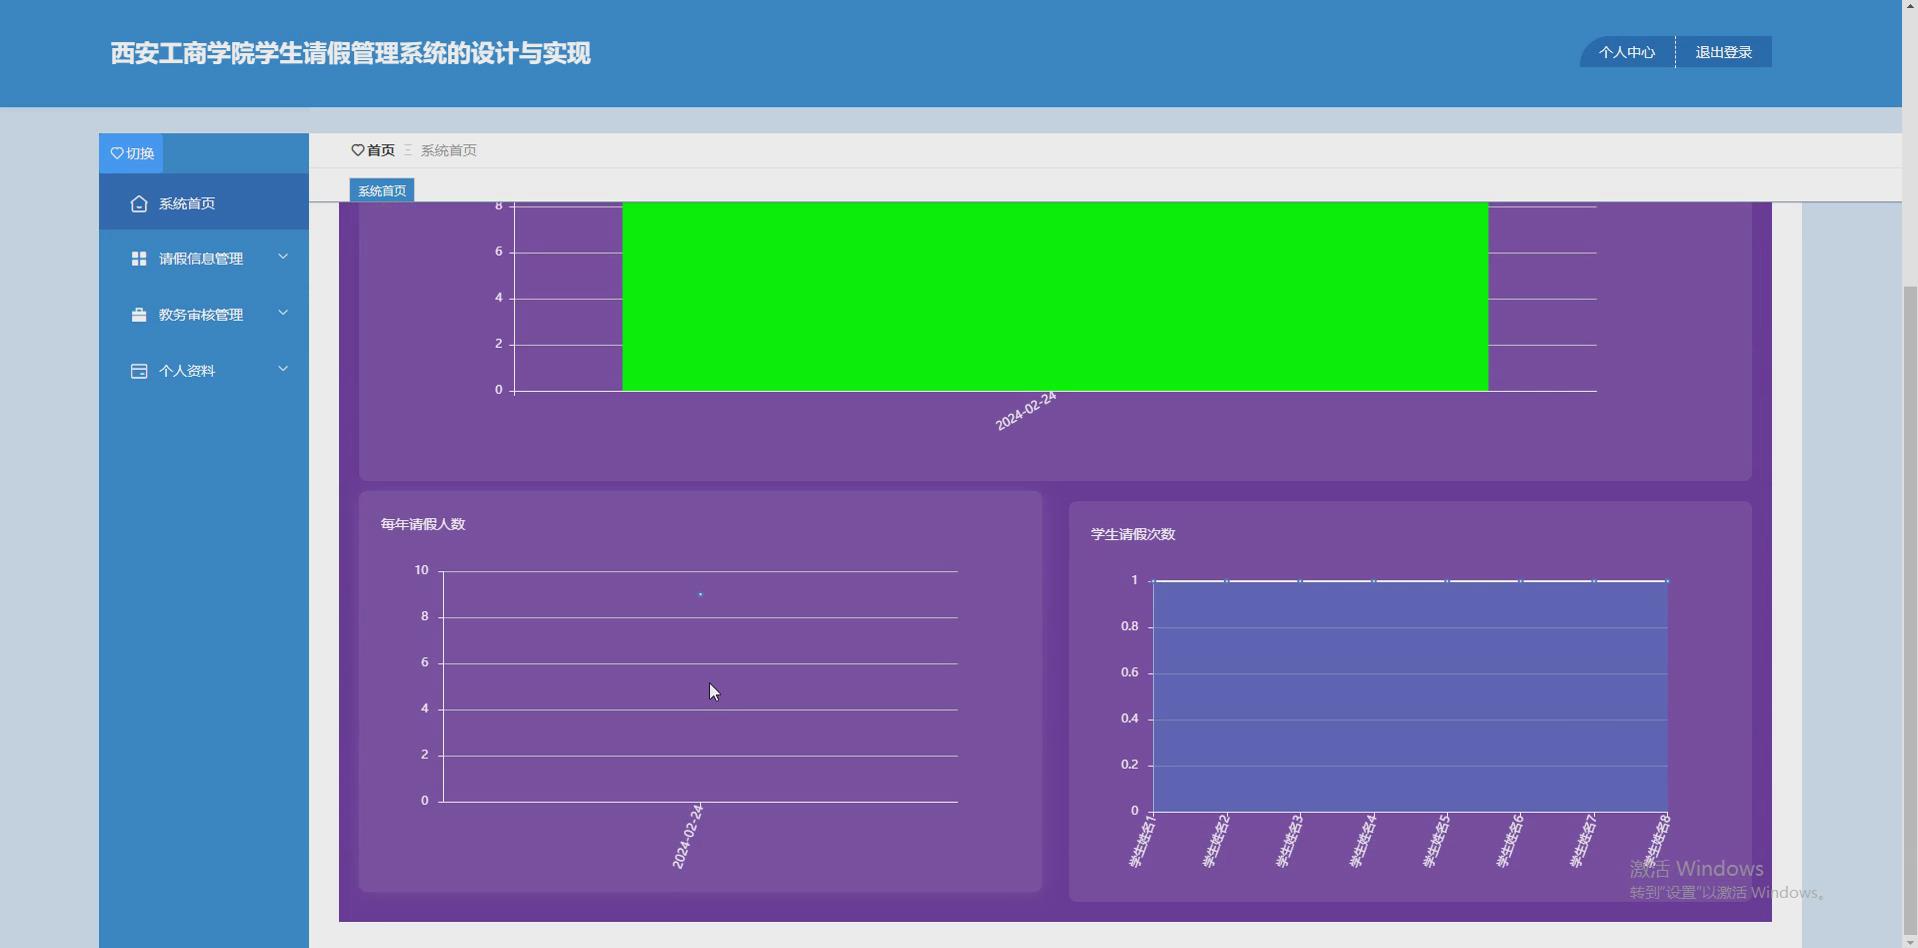The image size is (1918, 948).
Task: Click the home icon in sidebar
Action: click(139, 203)
